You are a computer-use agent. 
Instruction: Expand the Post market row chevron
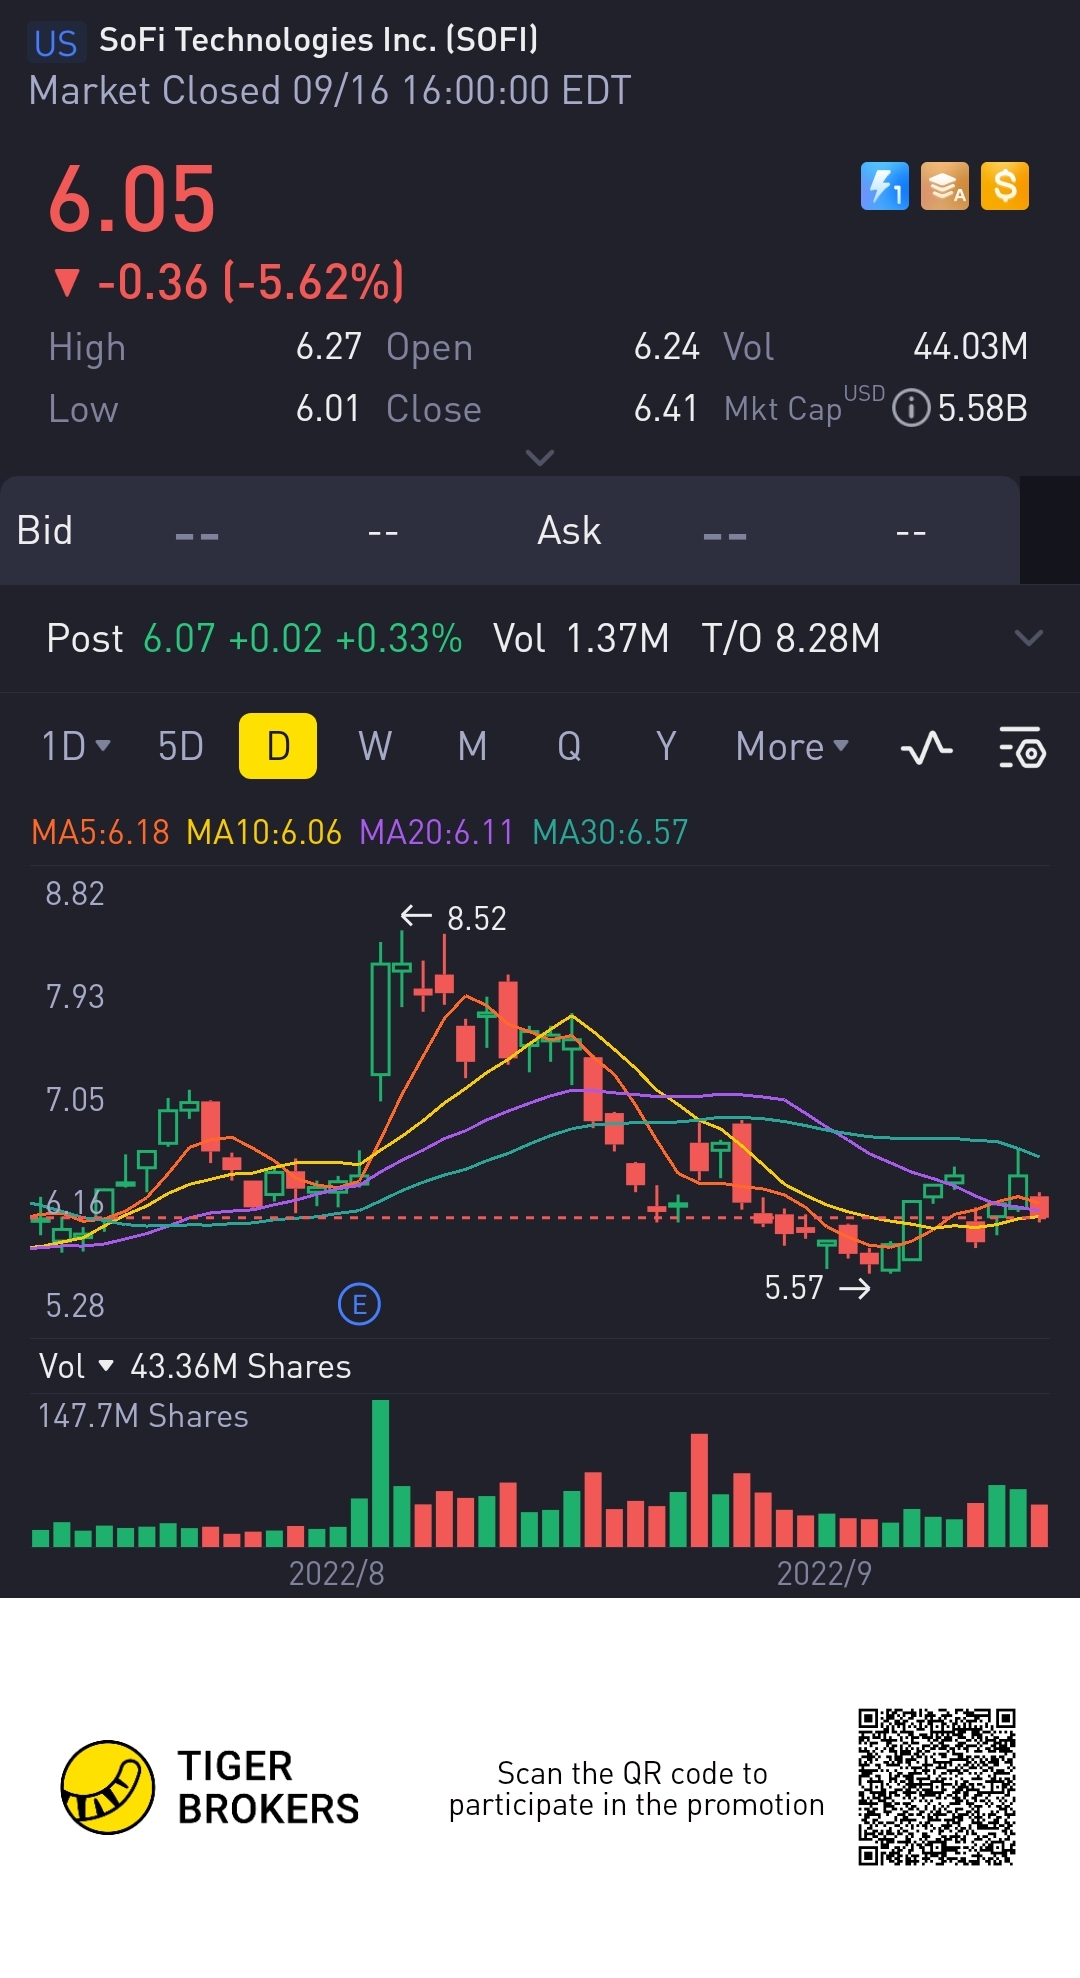[1028, 638]
